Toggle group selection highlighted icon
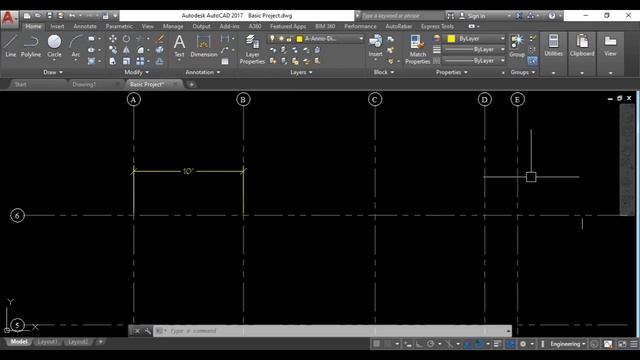This screenshot has width=640, height=360. [x=532, y=61]
